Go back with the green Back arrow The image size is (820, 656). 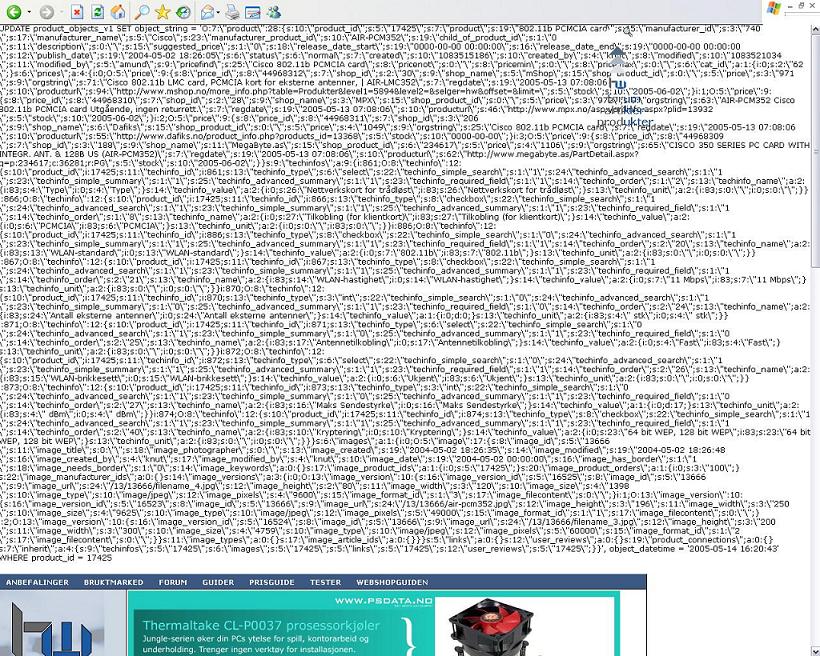point(14,12)
